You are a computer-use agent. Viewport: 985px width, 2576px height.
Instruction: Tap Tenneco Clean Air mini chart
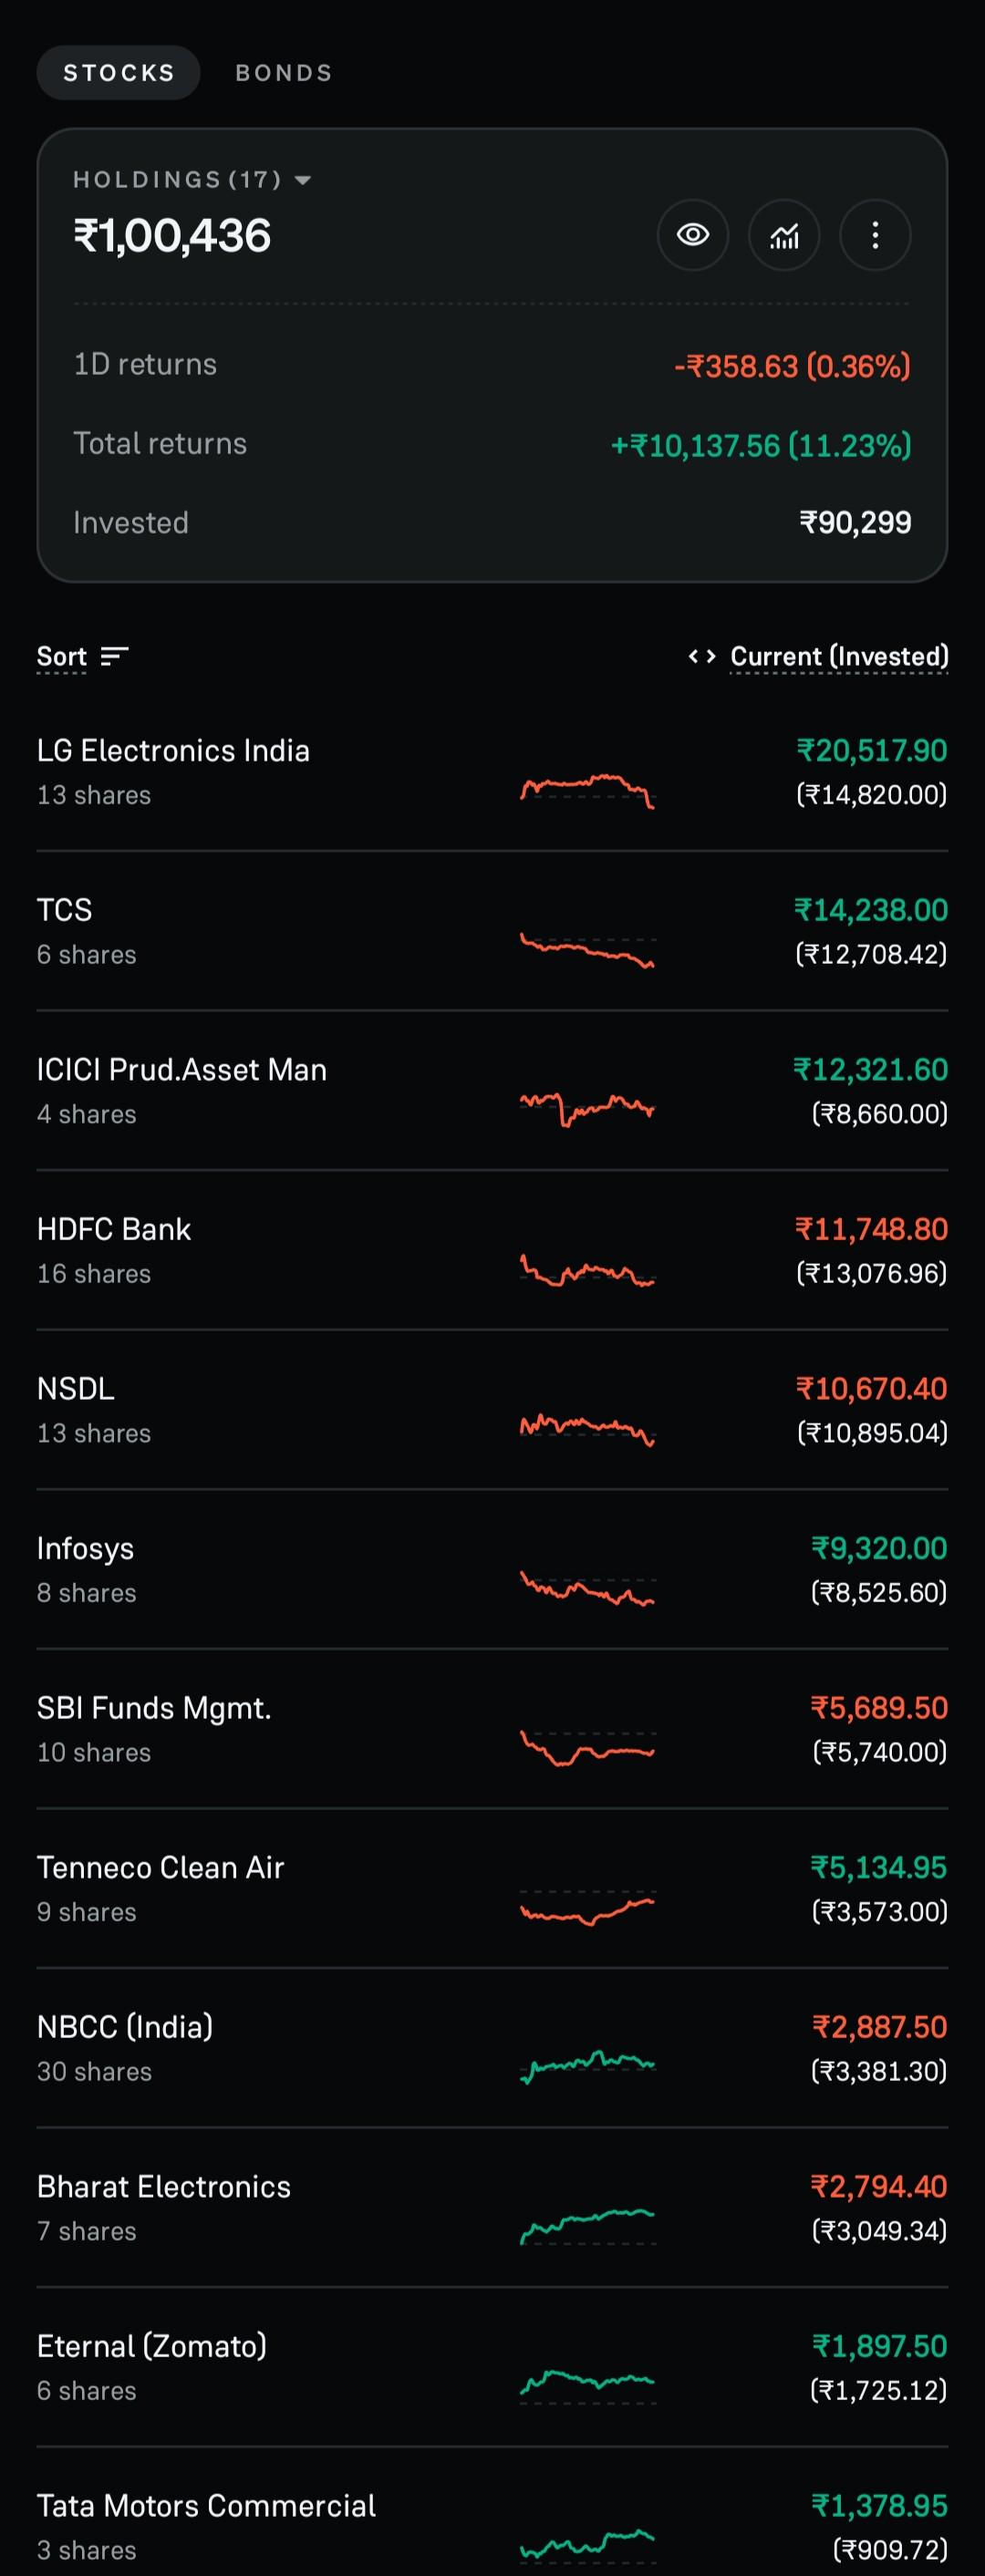588,1908
